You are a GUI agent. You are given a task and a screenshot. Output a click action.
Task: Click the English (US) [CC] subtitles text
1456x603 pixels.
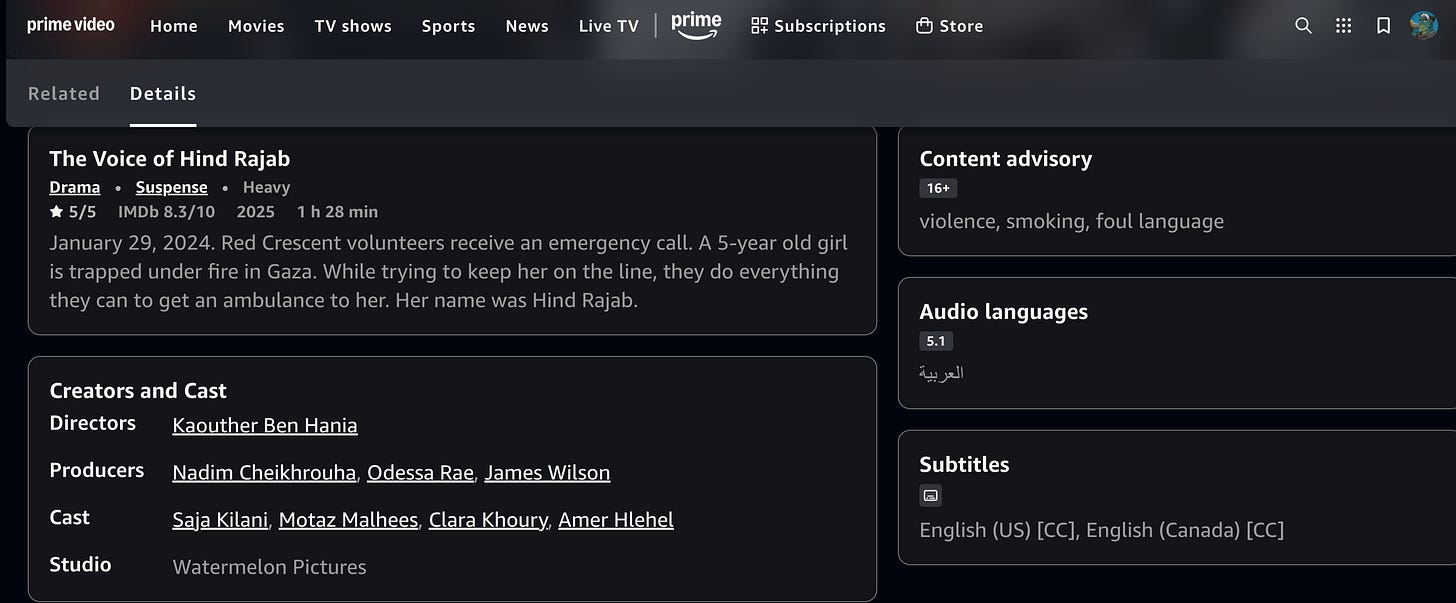997,530
